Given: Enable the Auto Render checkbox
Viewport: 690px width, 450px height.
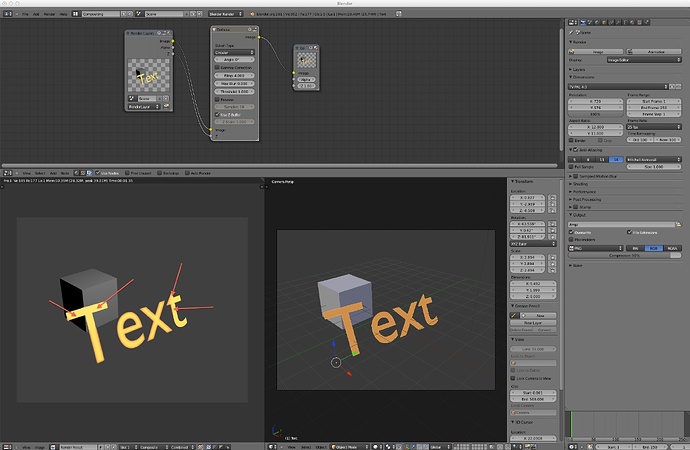Looking at the screenshot, I should (x=187, y=173).
